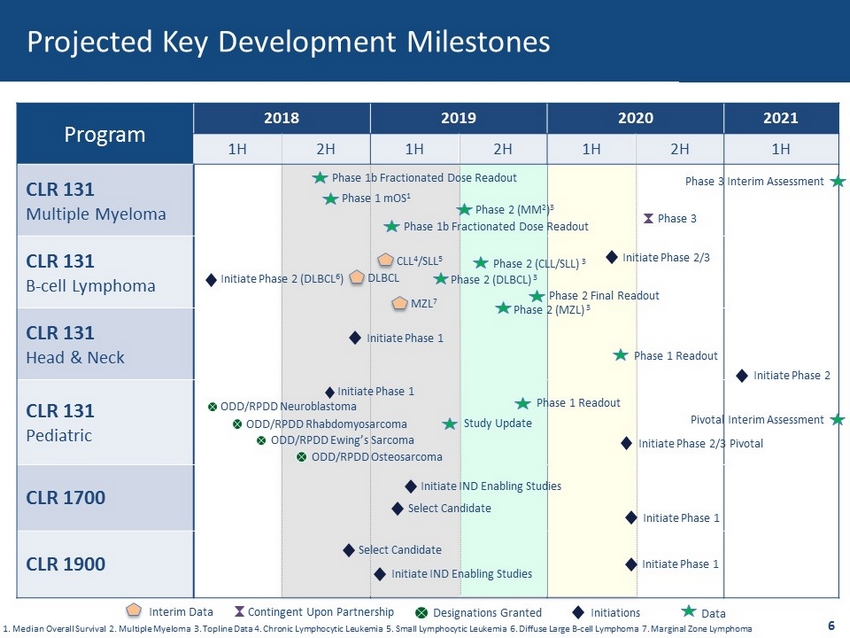This screenshot has height=638, width=850.
Task: Select the Program column header cell
Action: coord(105,133)
